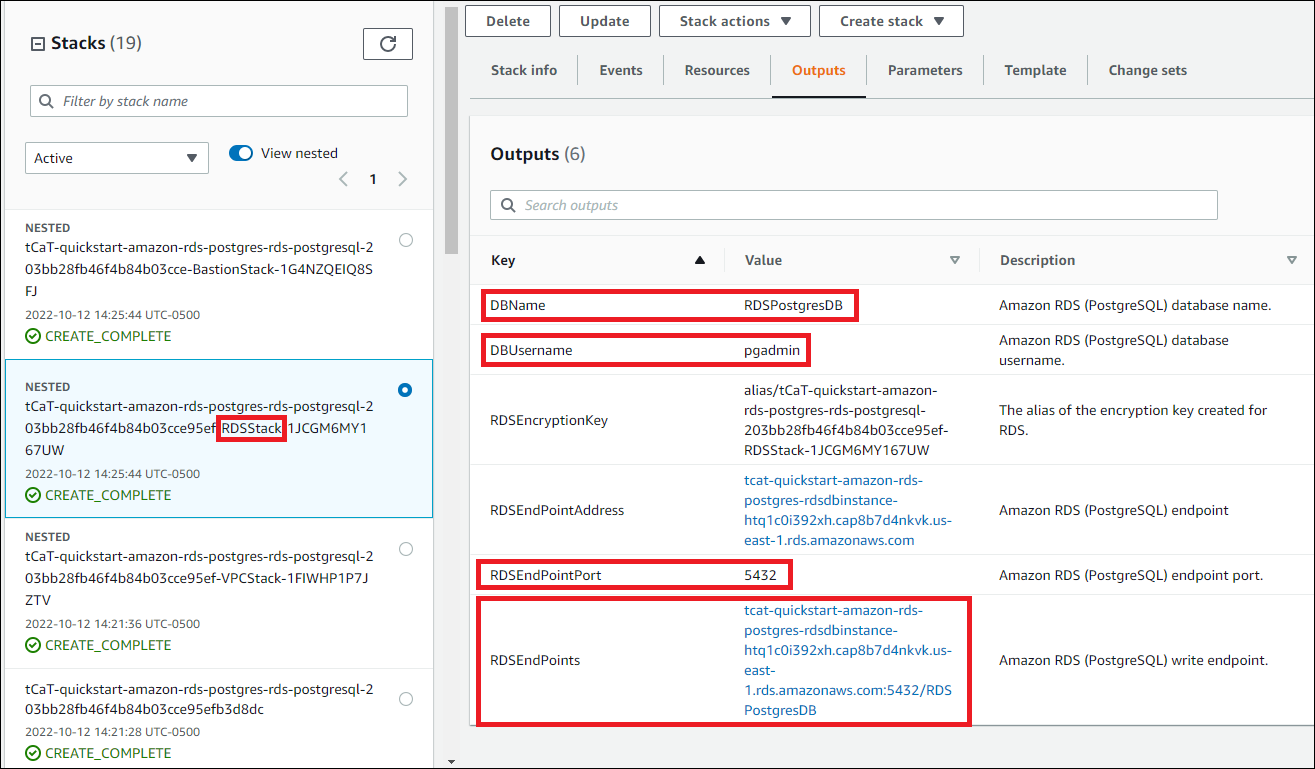The width and height of the screenshot is (1315, 769).
Task: Open the Stack actions dropdown
Action: point(736,21)
